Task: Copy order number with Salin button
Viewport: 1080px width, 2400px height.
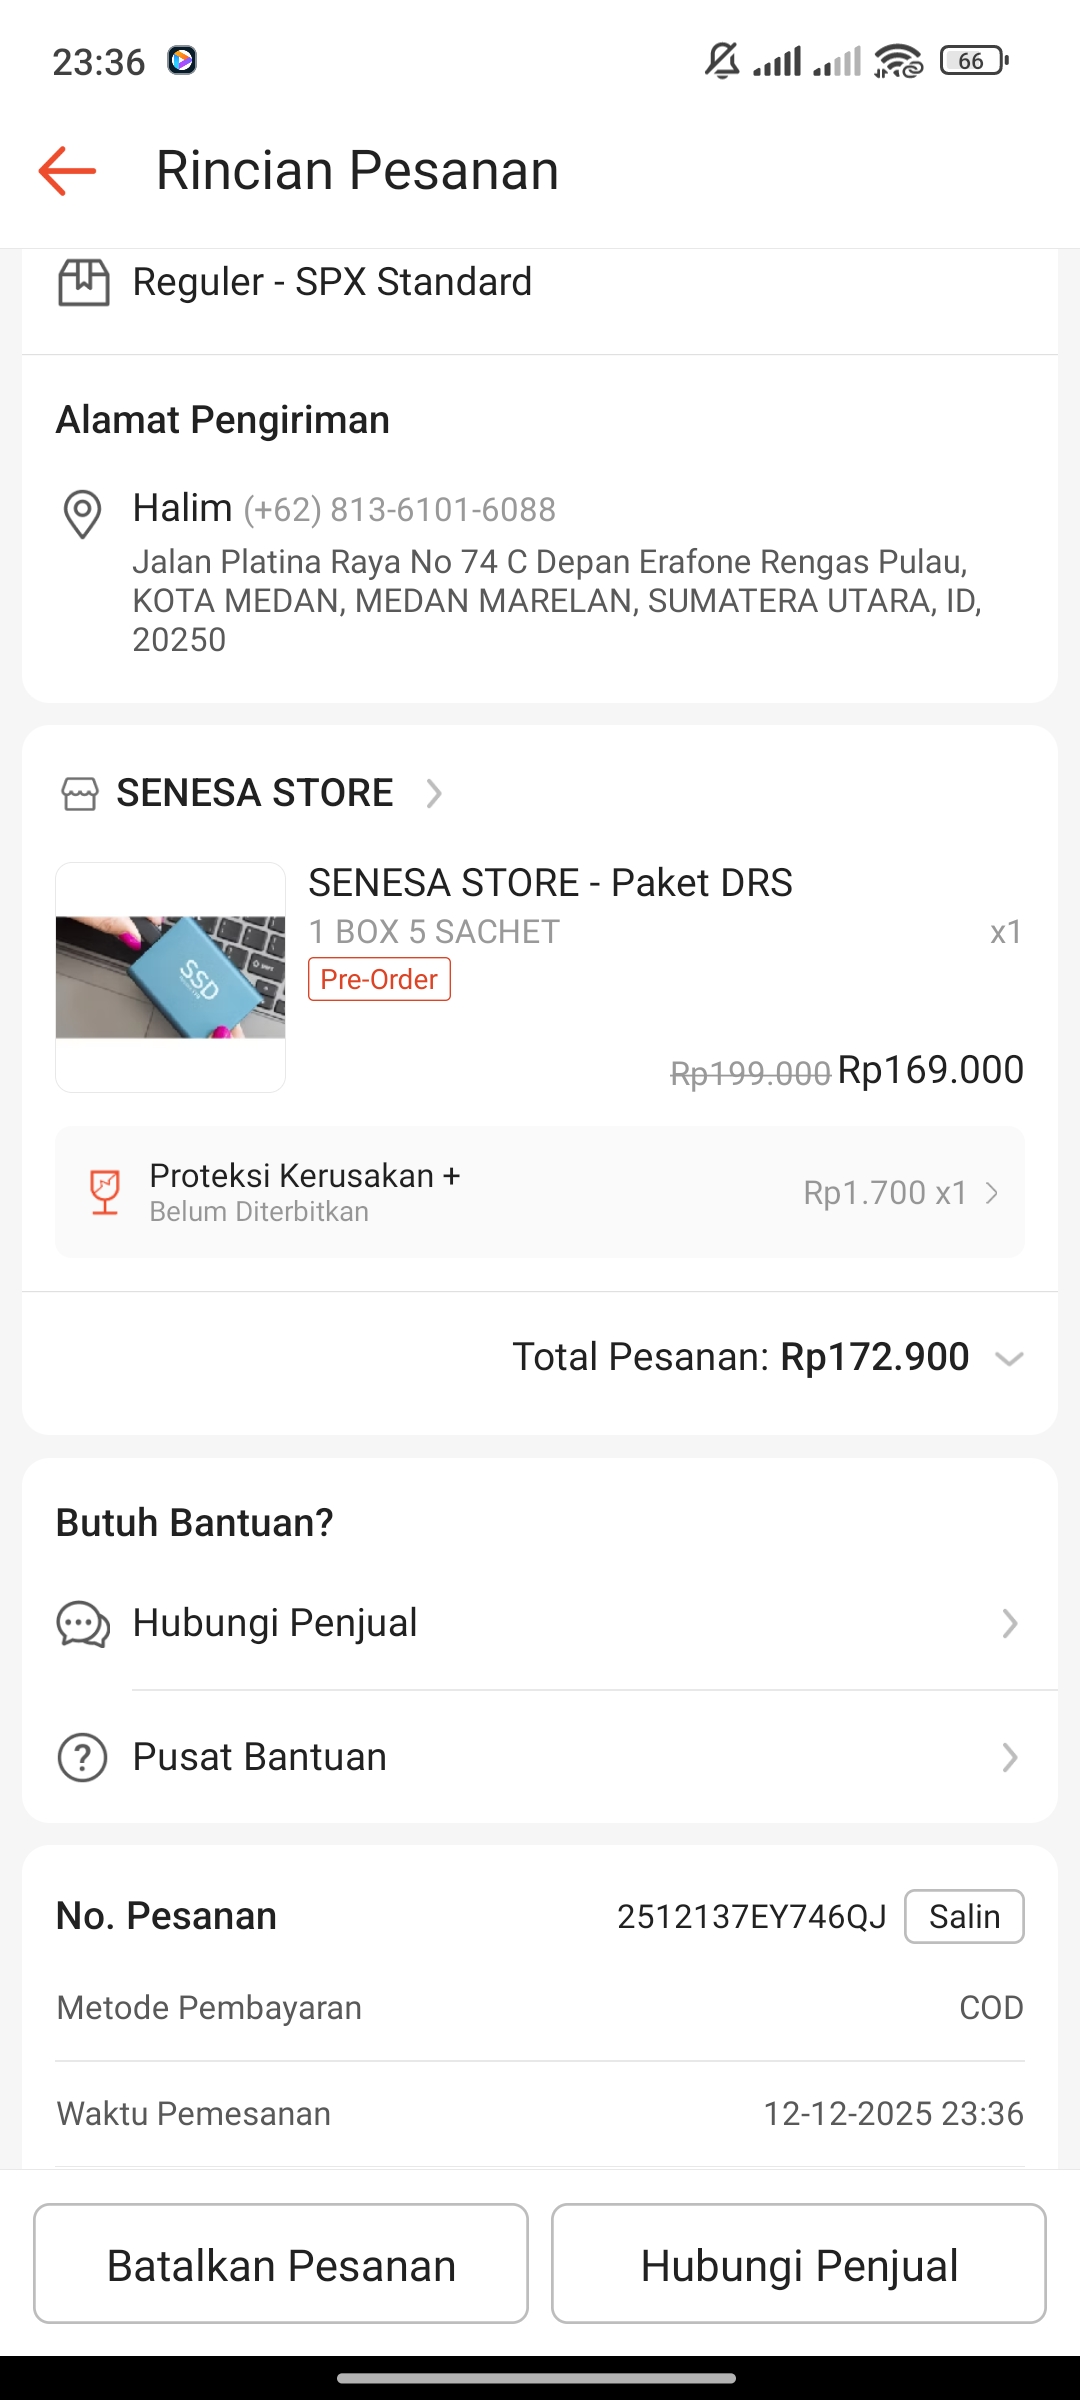Action: (x=963, y=1917)
